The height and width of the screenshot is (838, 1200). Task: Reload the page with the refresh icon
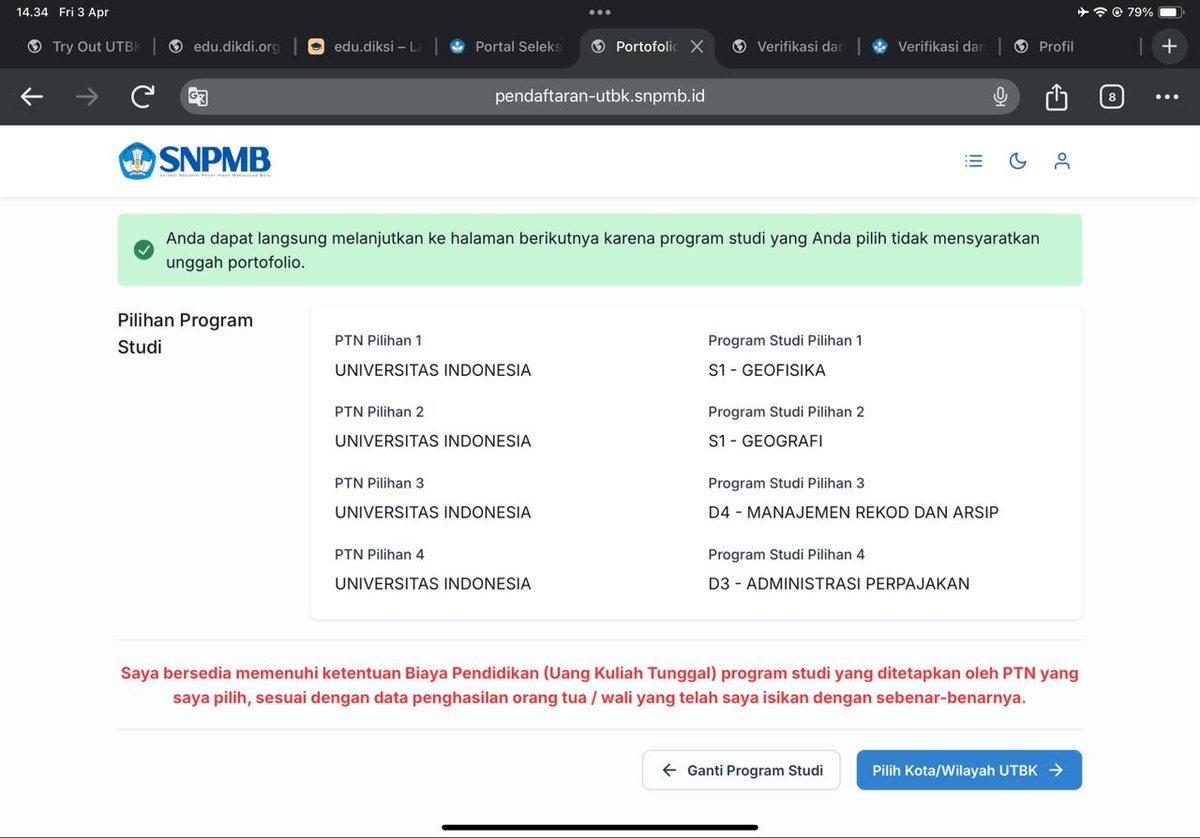point(143,96)
